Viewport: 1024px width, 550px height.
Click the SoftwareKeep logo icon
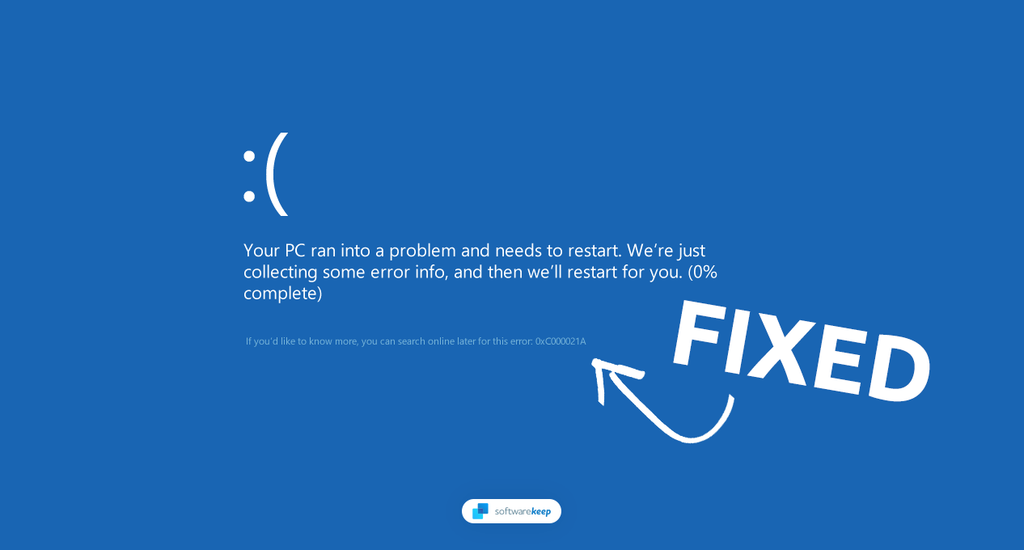[482, 511]
